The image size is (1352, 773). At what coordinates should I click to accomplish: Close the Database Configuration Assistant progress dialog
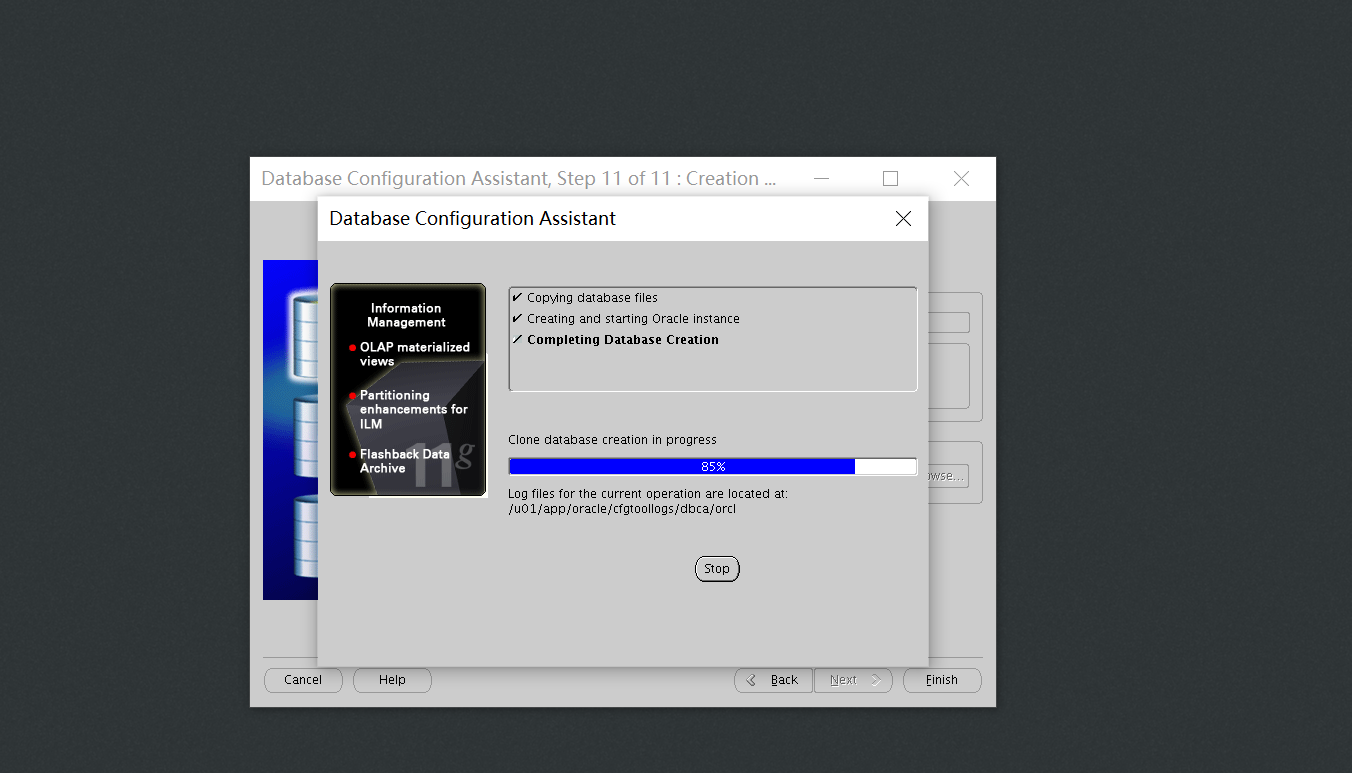coord(903,218)
